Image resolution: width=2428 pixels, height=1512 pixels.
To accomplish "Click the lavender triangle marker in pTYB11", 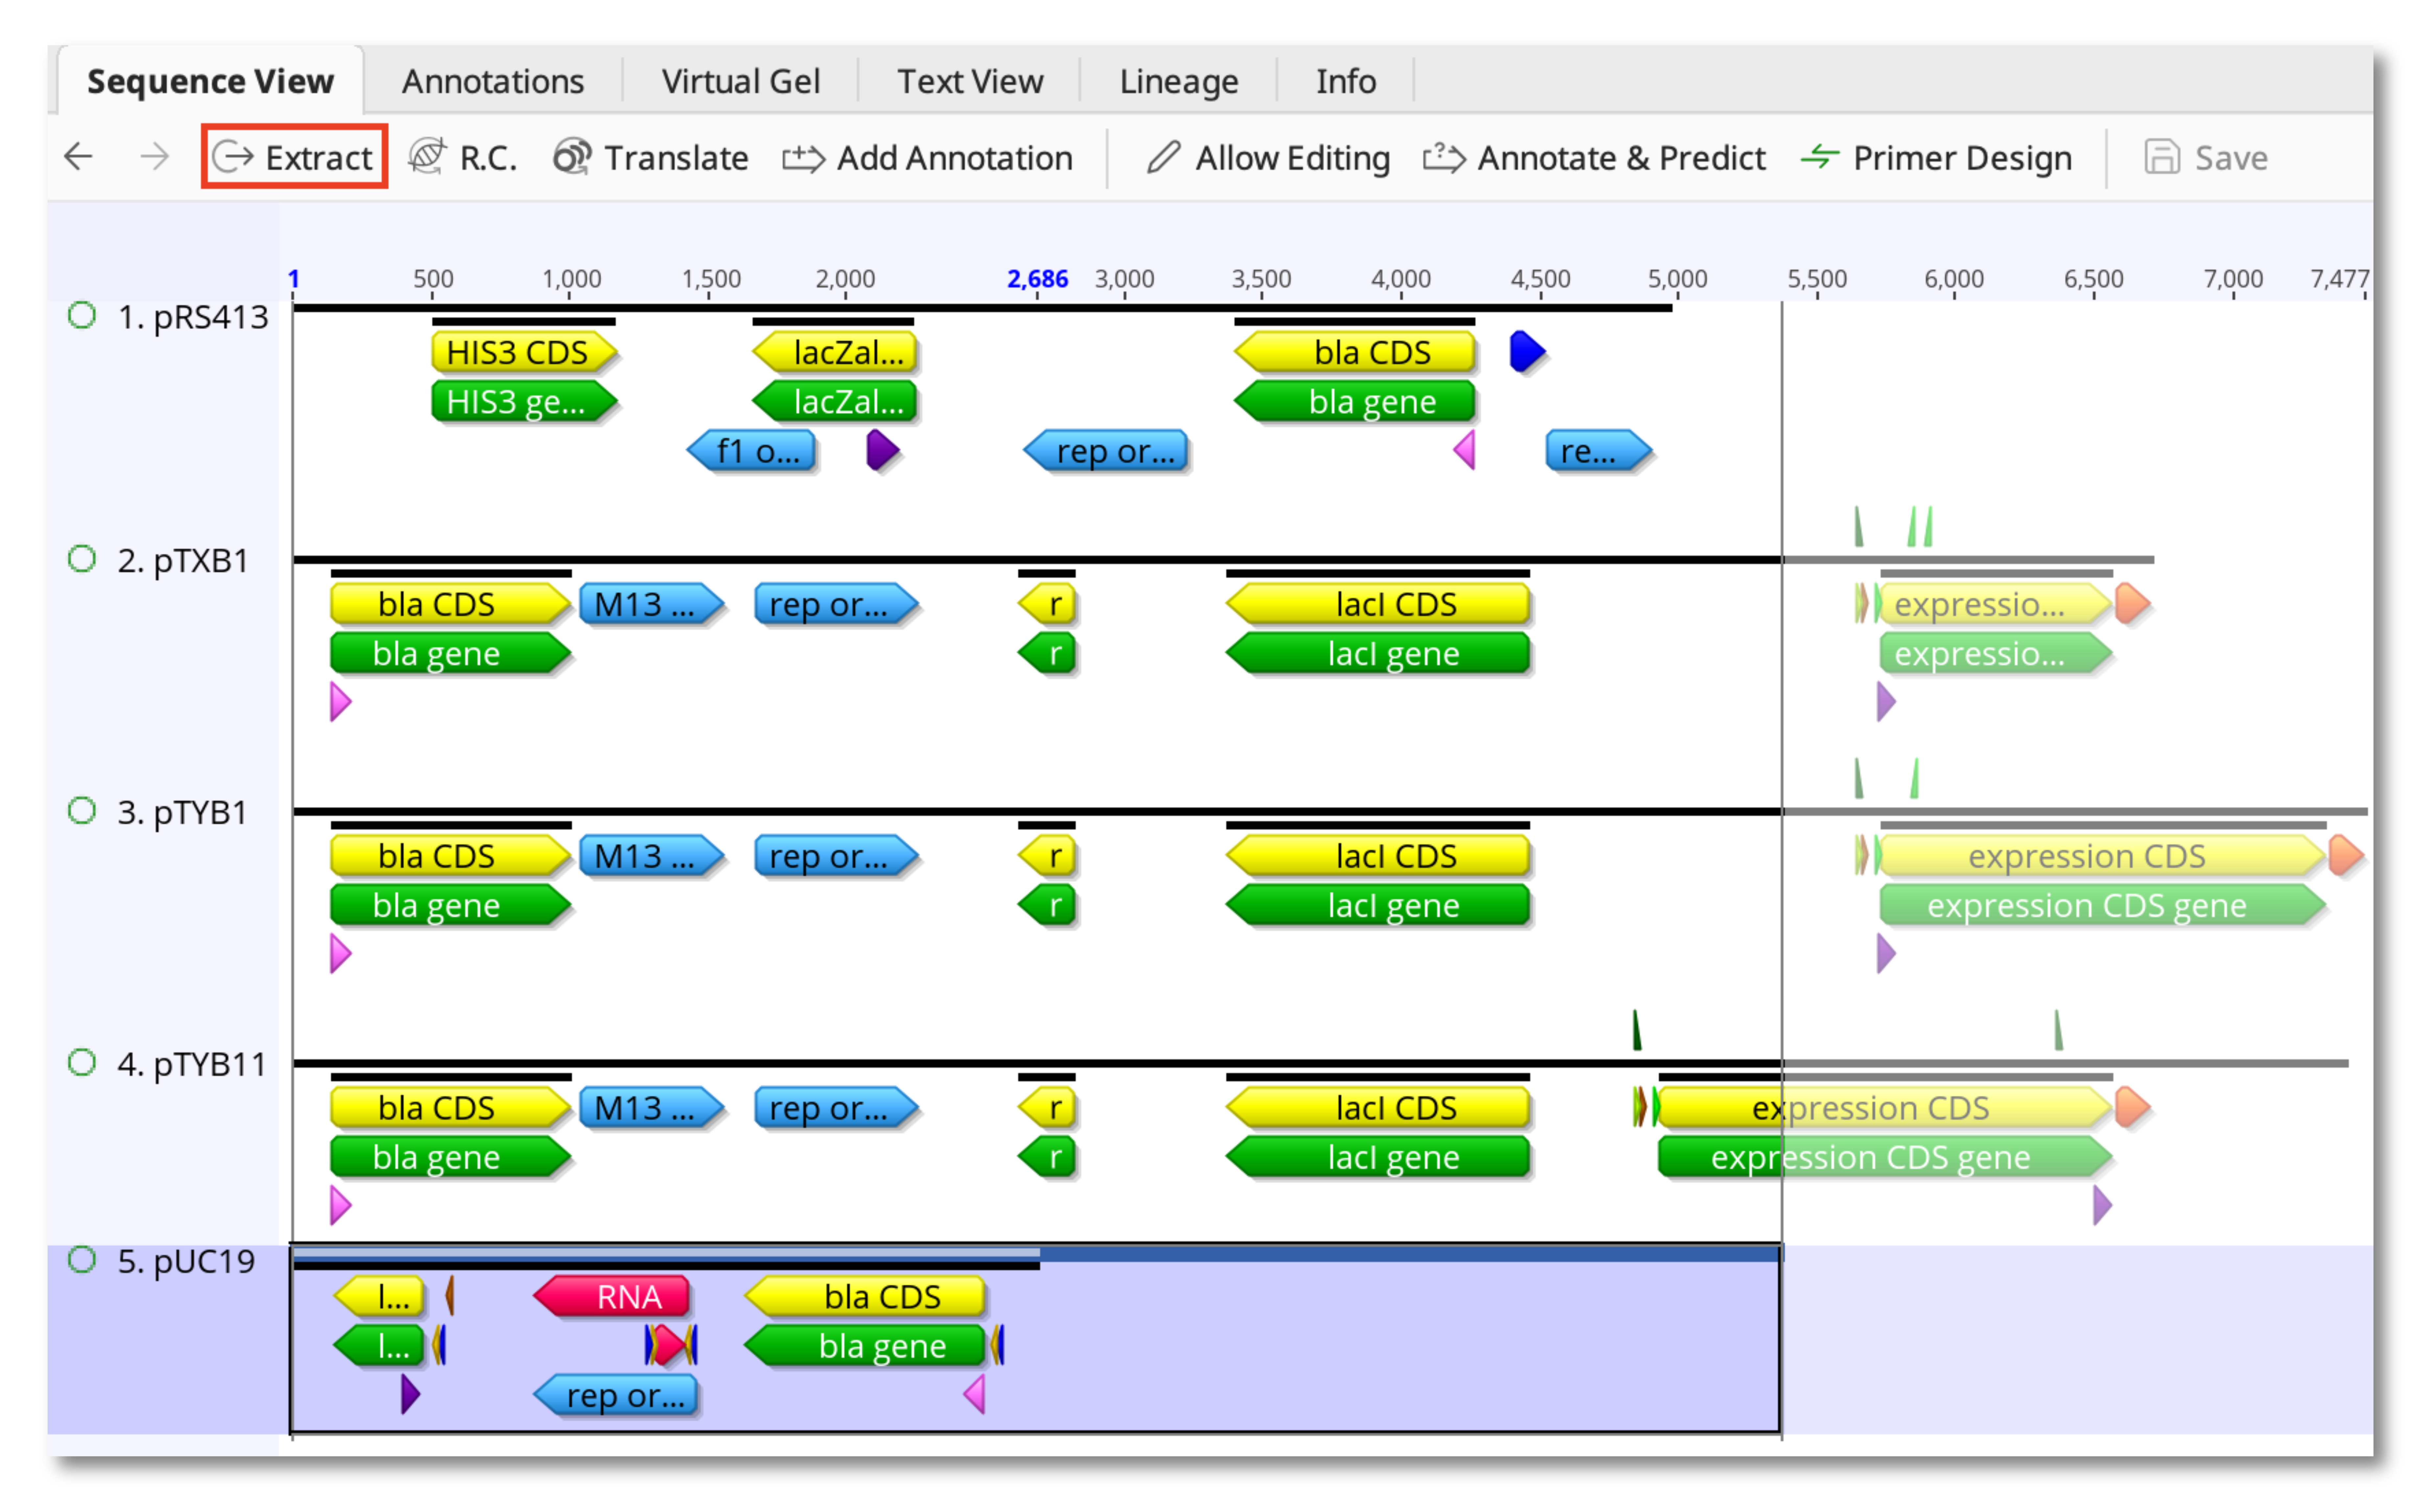I will coord(2103,1206).
